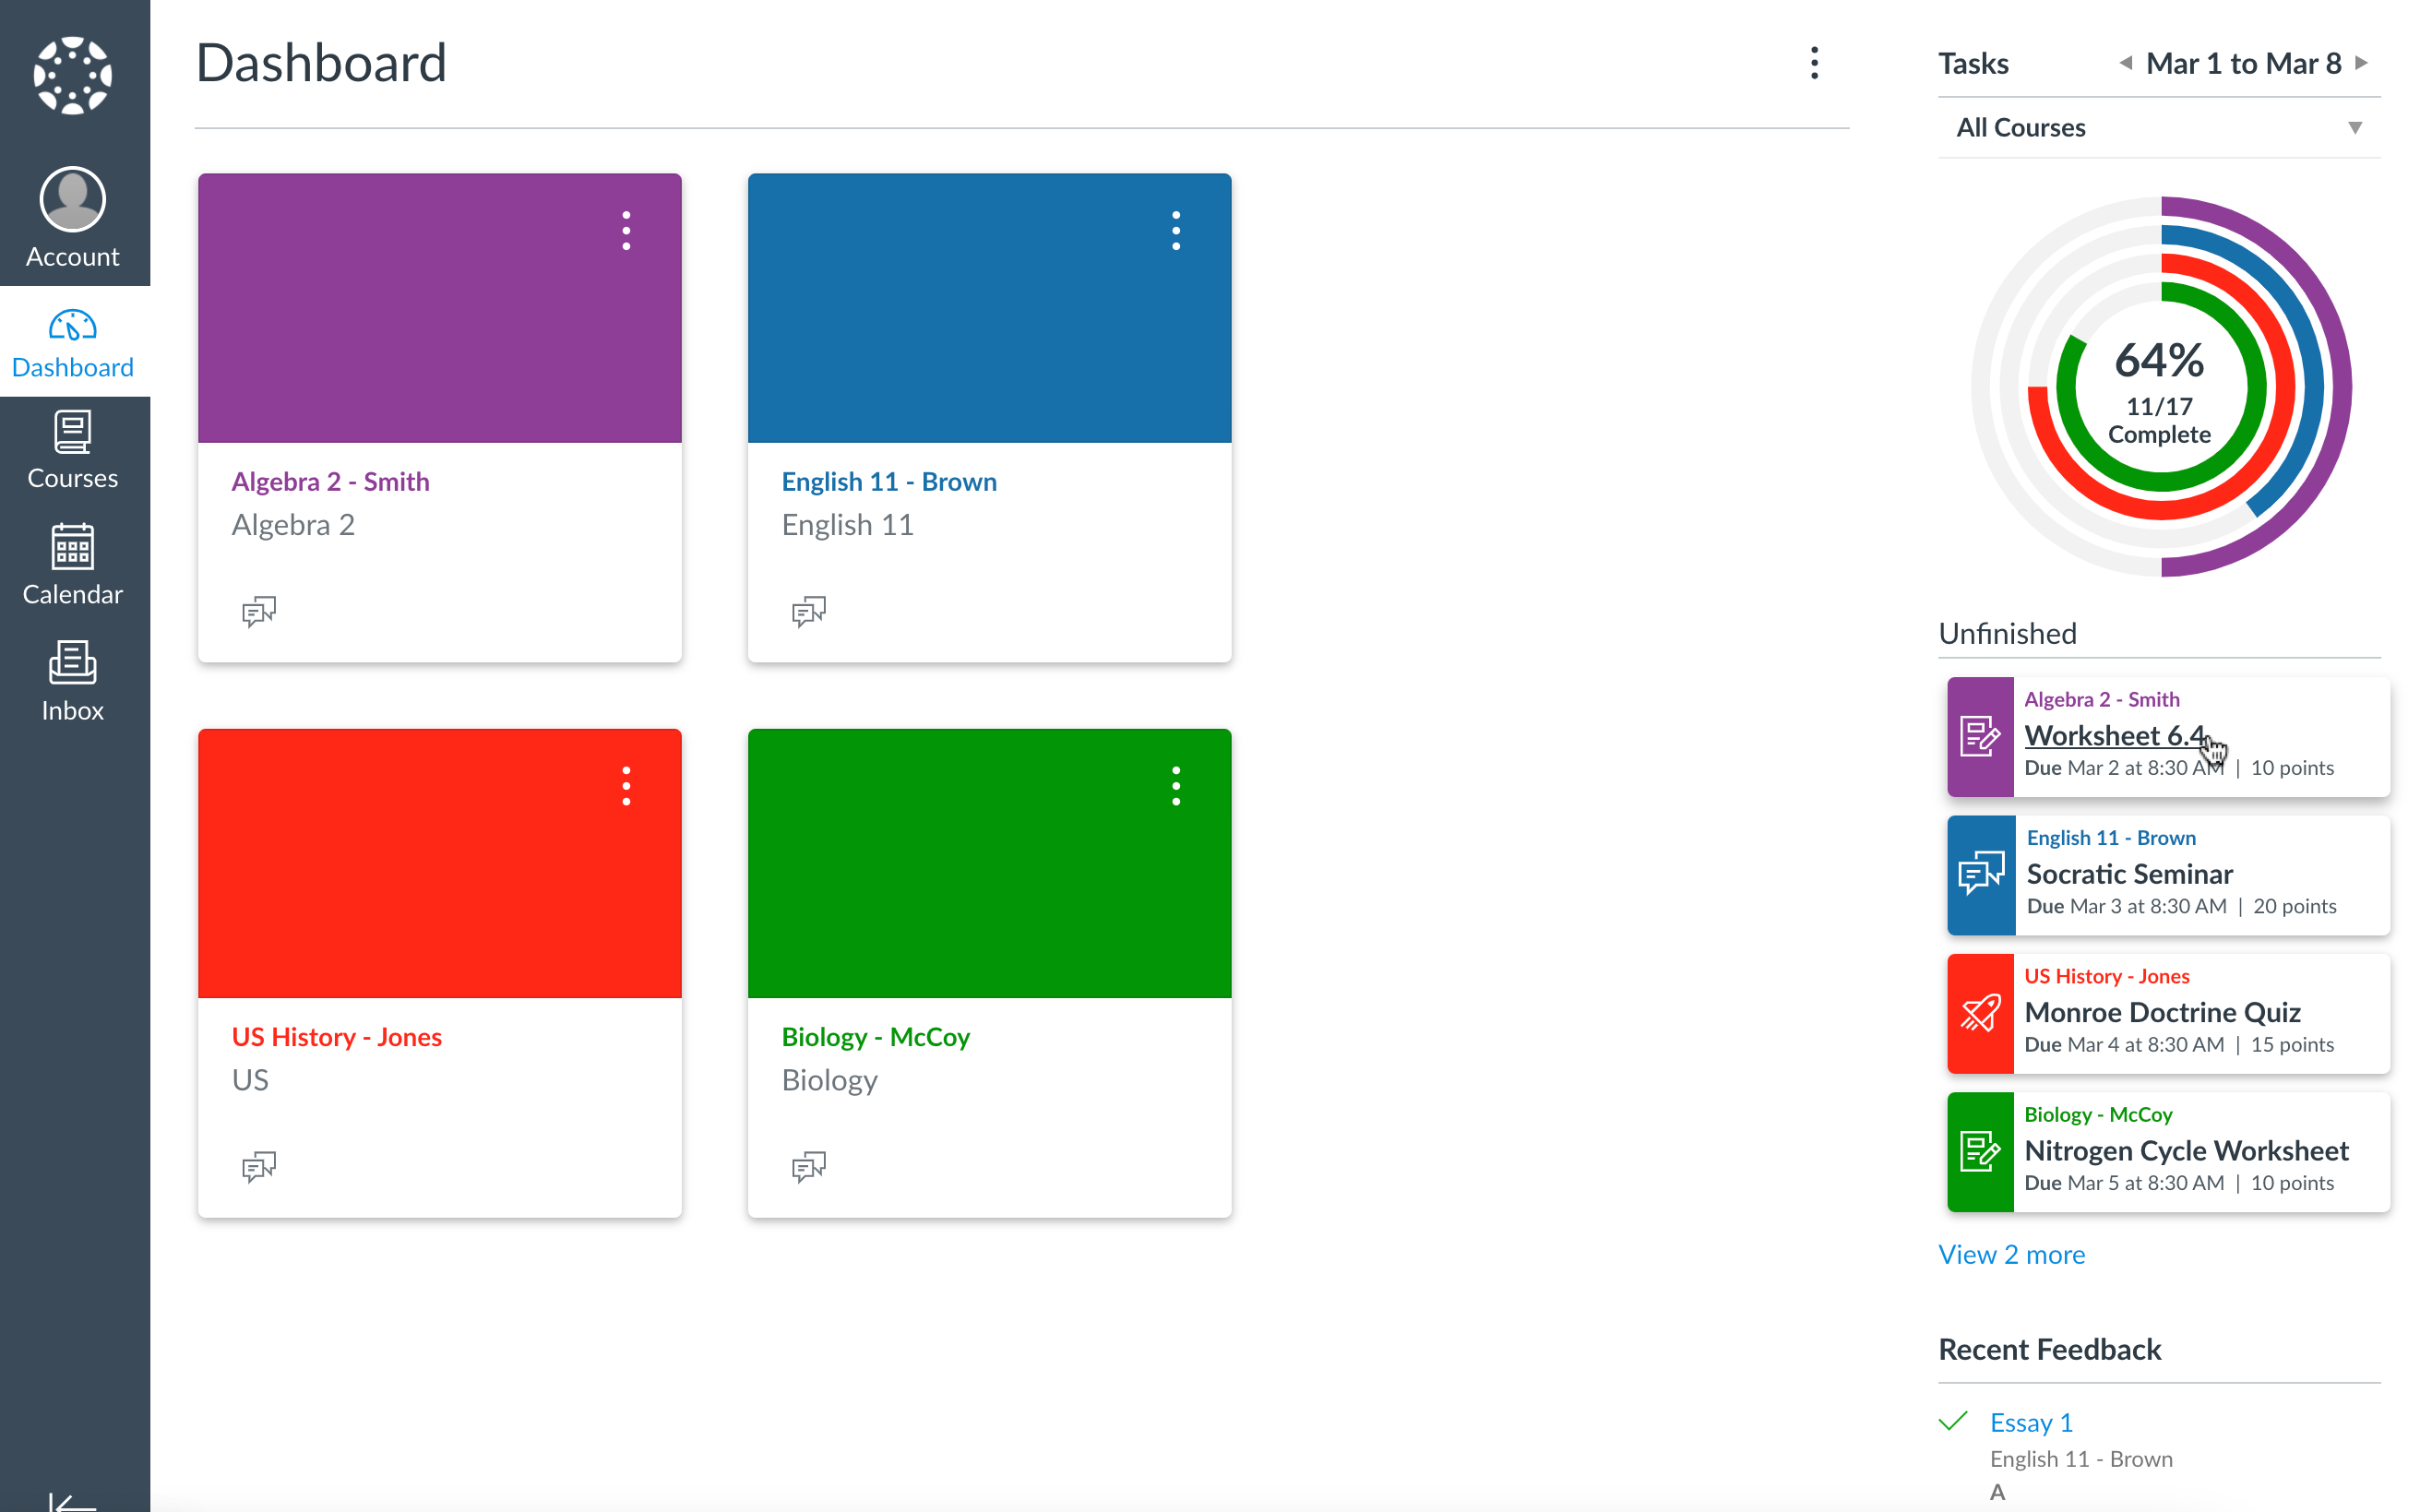Open the Worksheet 6.4 assignment link
Screen dimensions: 2420x1512
click(2113, 735)
